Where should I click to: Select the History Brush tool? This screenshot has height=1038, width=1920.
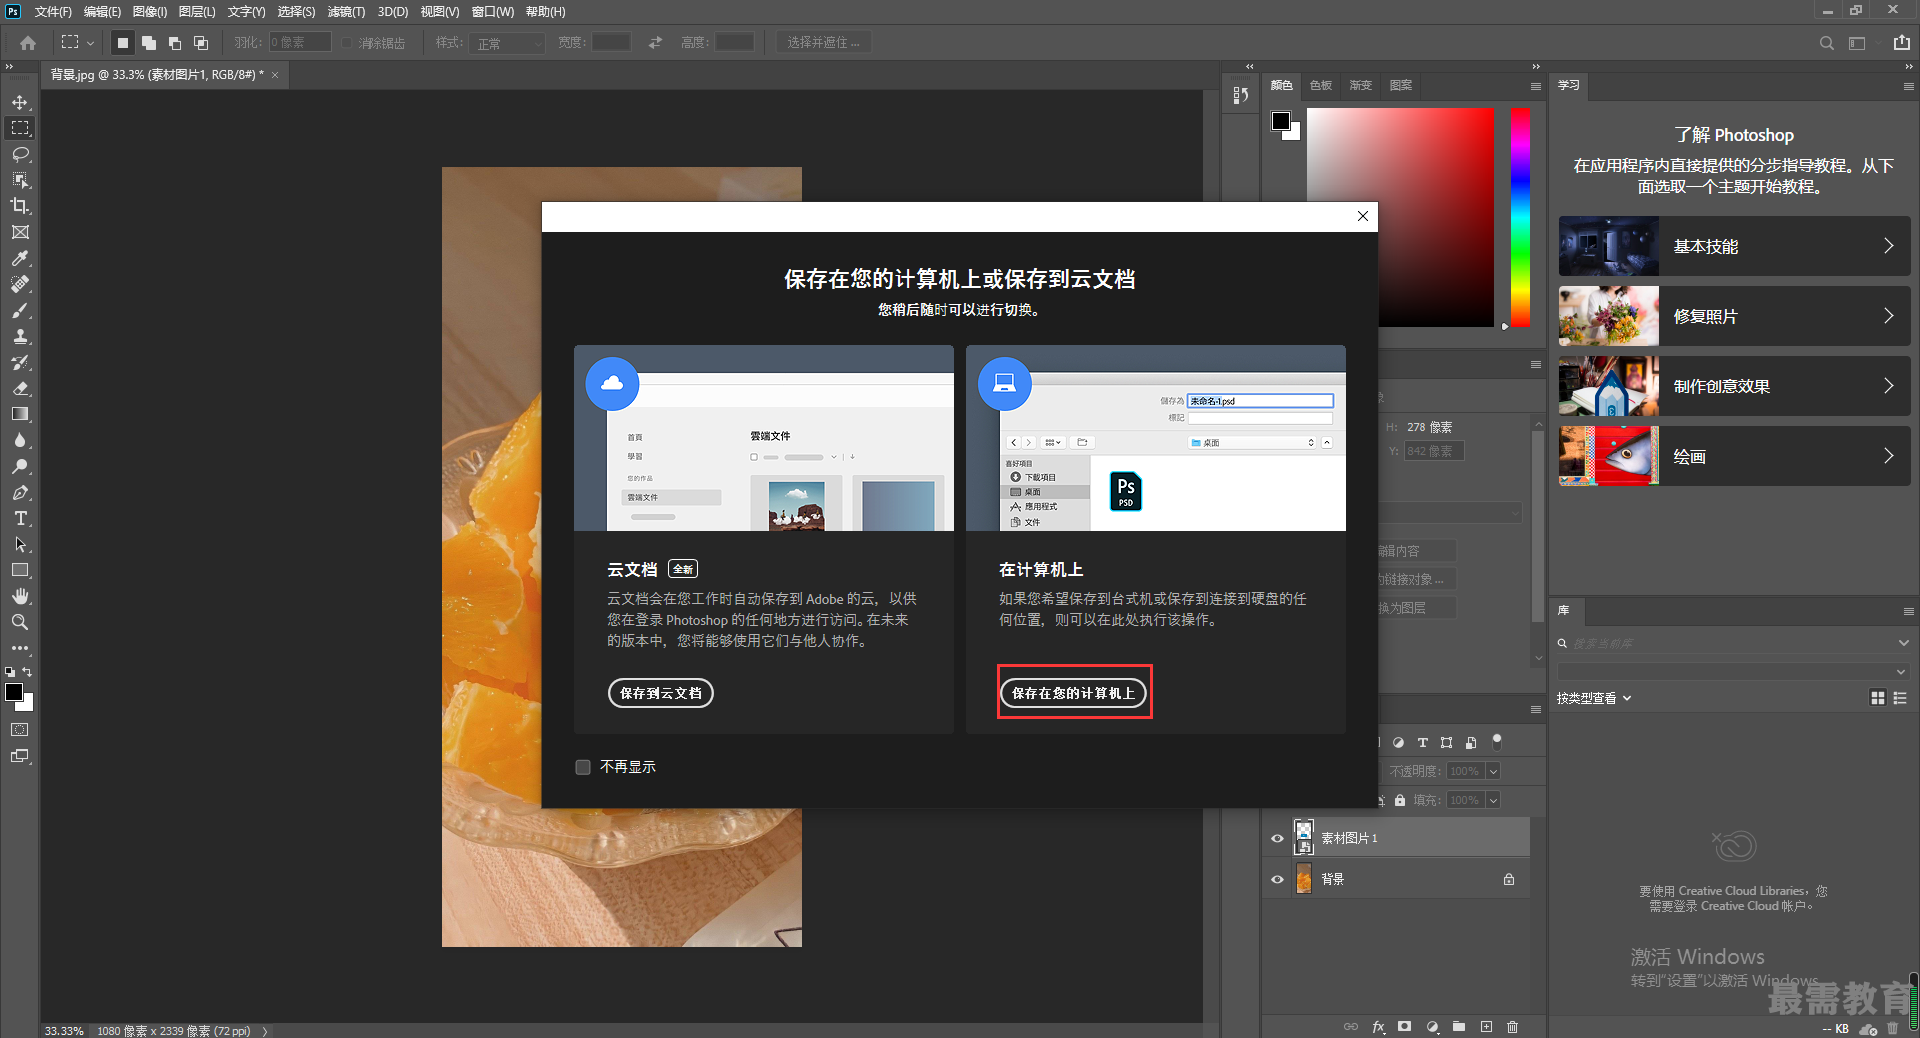(20, 362)
